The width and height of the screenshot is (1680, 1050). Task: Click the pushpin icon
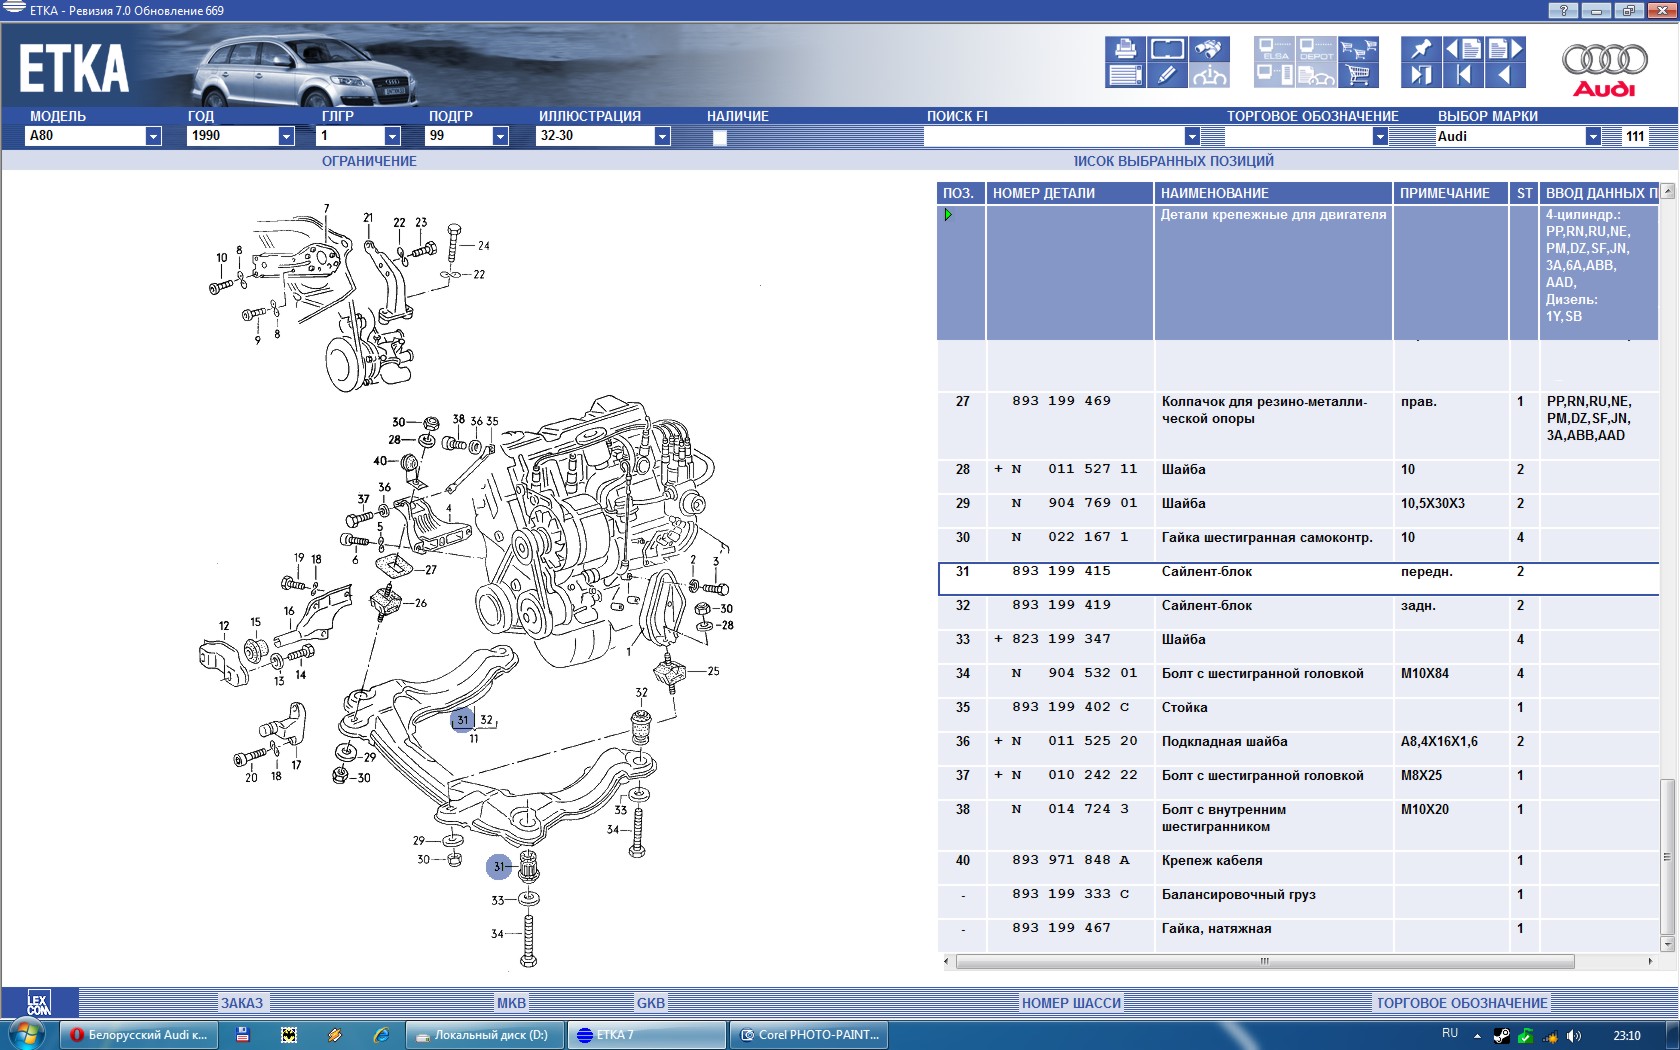(x=1420, y=49)
